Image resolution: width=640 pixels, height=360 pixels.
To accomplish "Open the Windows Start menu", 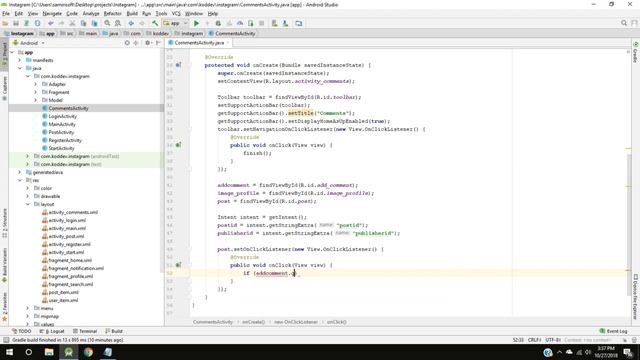I will pyautogui.click(x=9, y=352).
